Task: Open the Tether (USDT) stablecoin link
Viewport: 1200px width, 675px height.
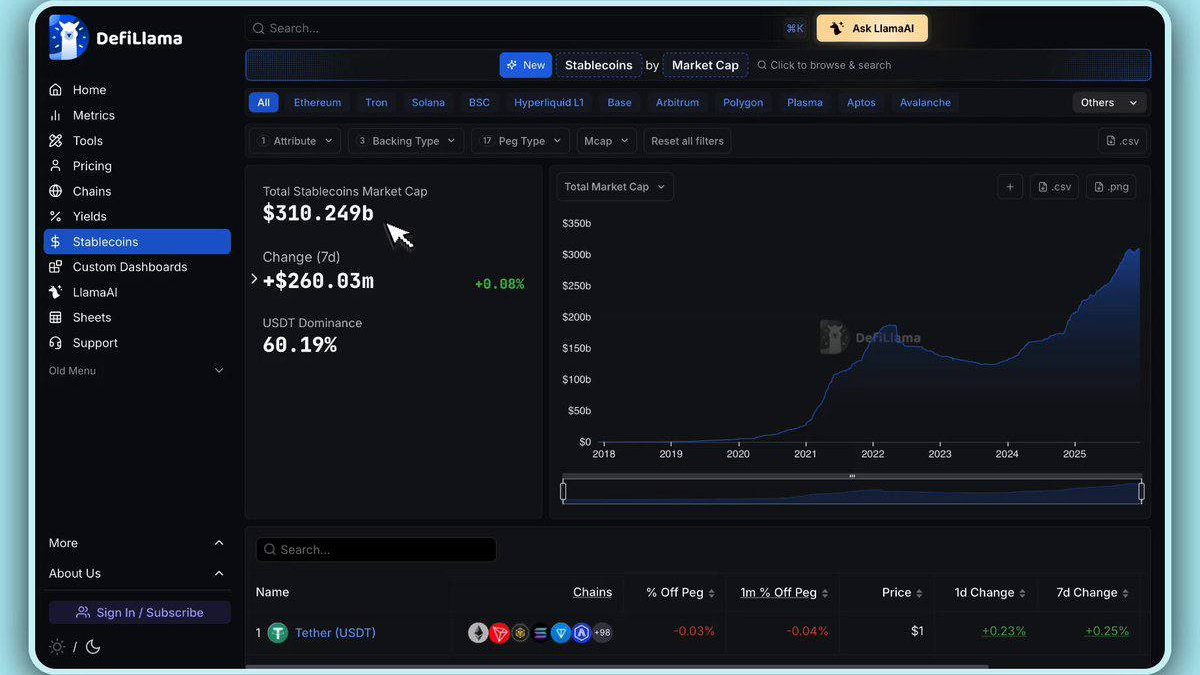Action: coord(335,632)
